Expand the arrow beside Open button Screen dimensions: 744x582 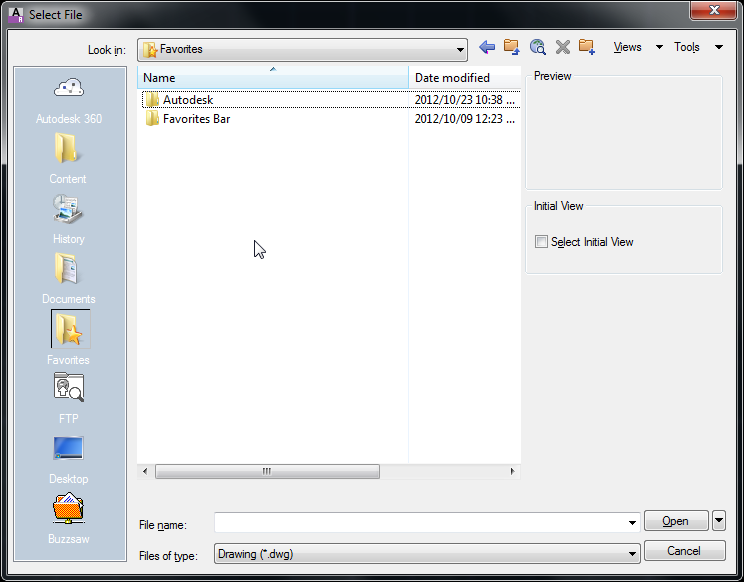(x=719, y=520)
